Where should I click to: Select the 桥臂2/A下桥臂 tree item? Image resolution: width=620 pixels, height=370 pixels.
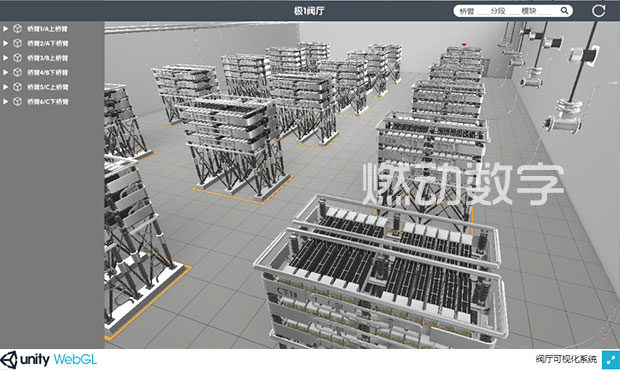tap(47, 43)
